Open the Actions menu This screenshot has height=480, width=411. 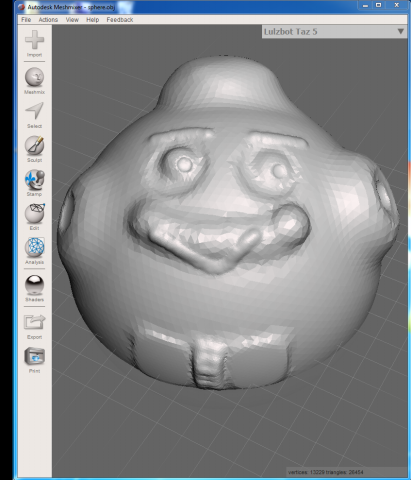click(48, 20)
